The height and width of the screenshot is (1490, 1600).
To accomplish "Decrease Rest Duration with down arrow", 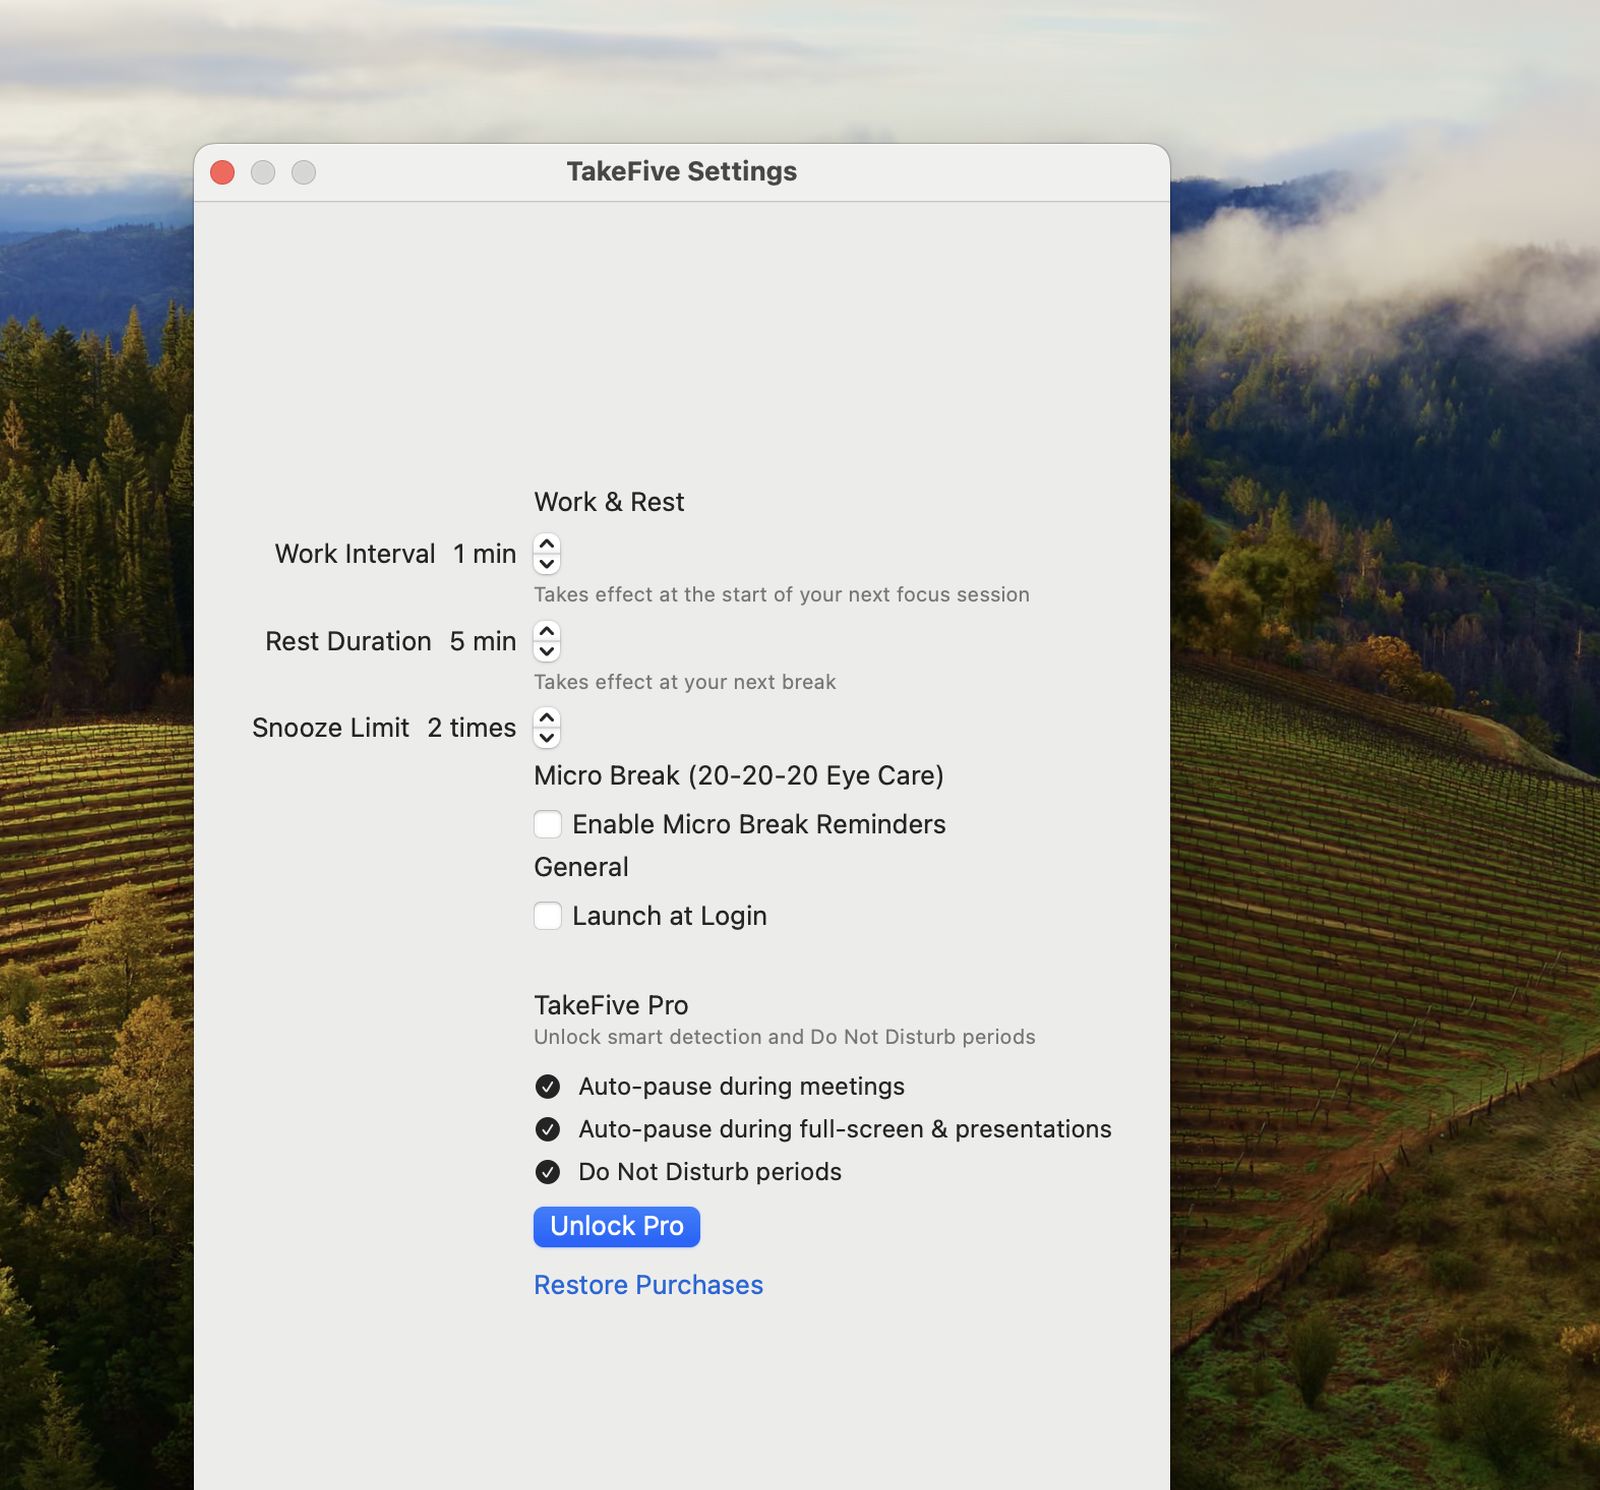I will click(x=547, y=651).
